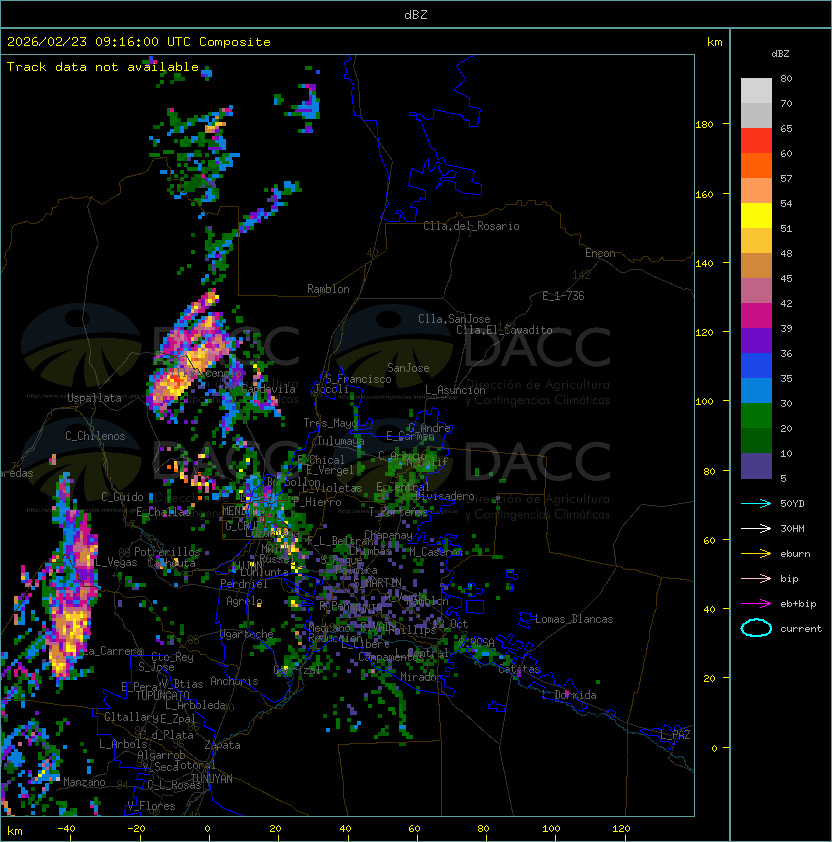This screenshot has width=832, height=842.
Task: Select the gray 70-65 dBZ swatch
Action: pos(756,115)
